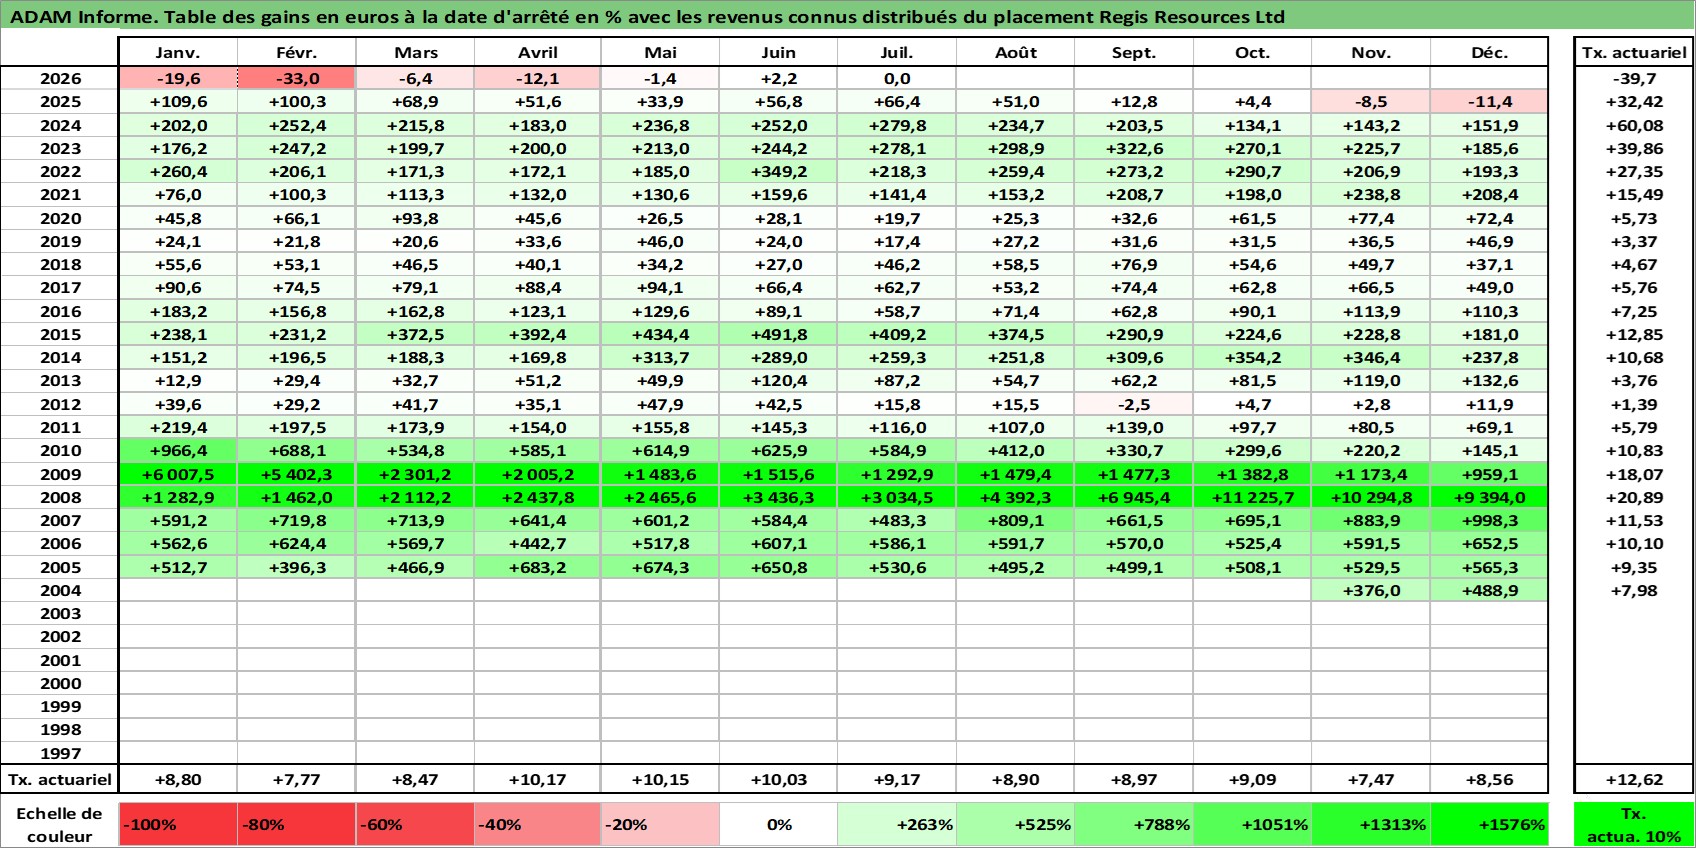The width and height of the screenshot is (1696, 848).
Task: Click the -39,7 actuarial rate for 2026
Action: tap(1634, 78)
